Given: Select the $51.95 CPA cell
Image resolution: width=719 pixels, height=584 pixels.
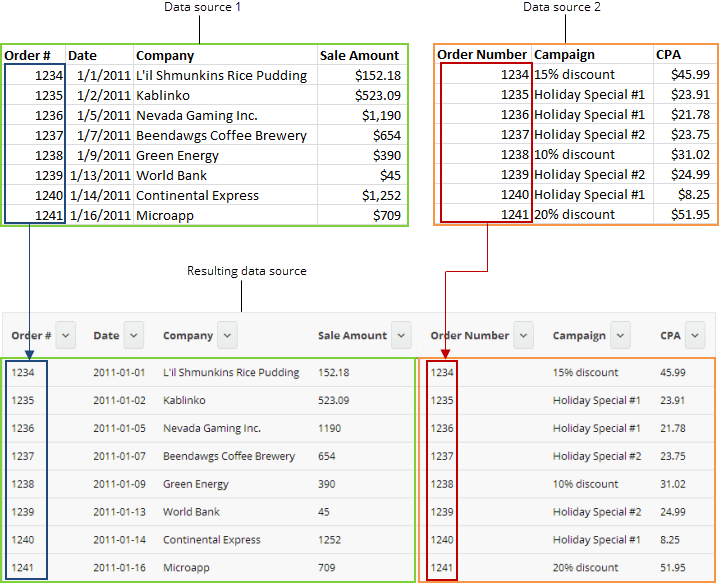Looking at the screenshot, I should (690, 215).
